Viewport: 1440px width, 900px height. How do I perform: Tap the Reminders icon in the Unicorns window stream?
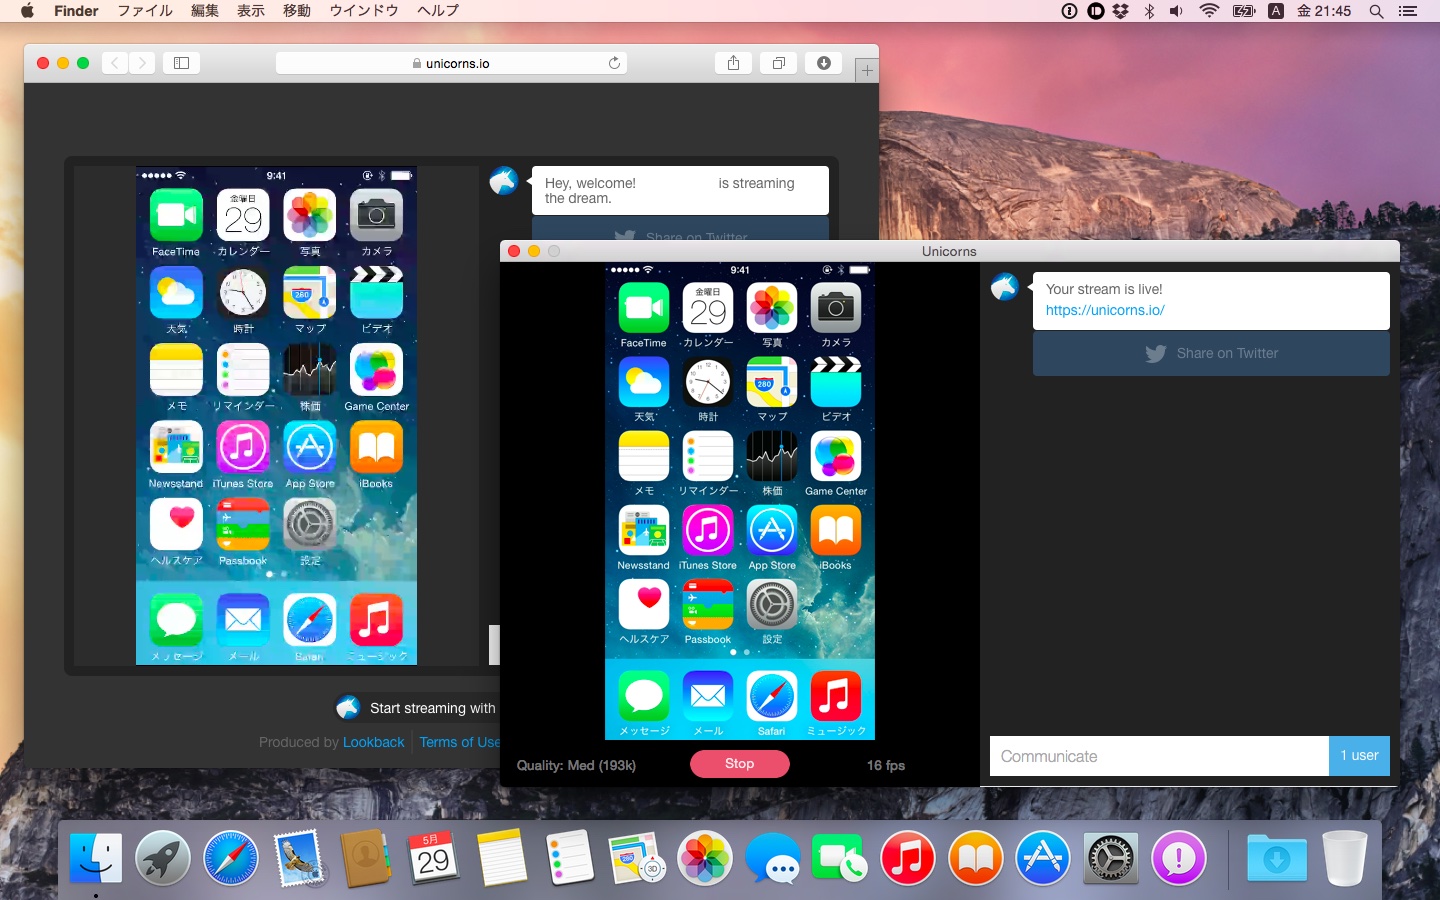708,457
